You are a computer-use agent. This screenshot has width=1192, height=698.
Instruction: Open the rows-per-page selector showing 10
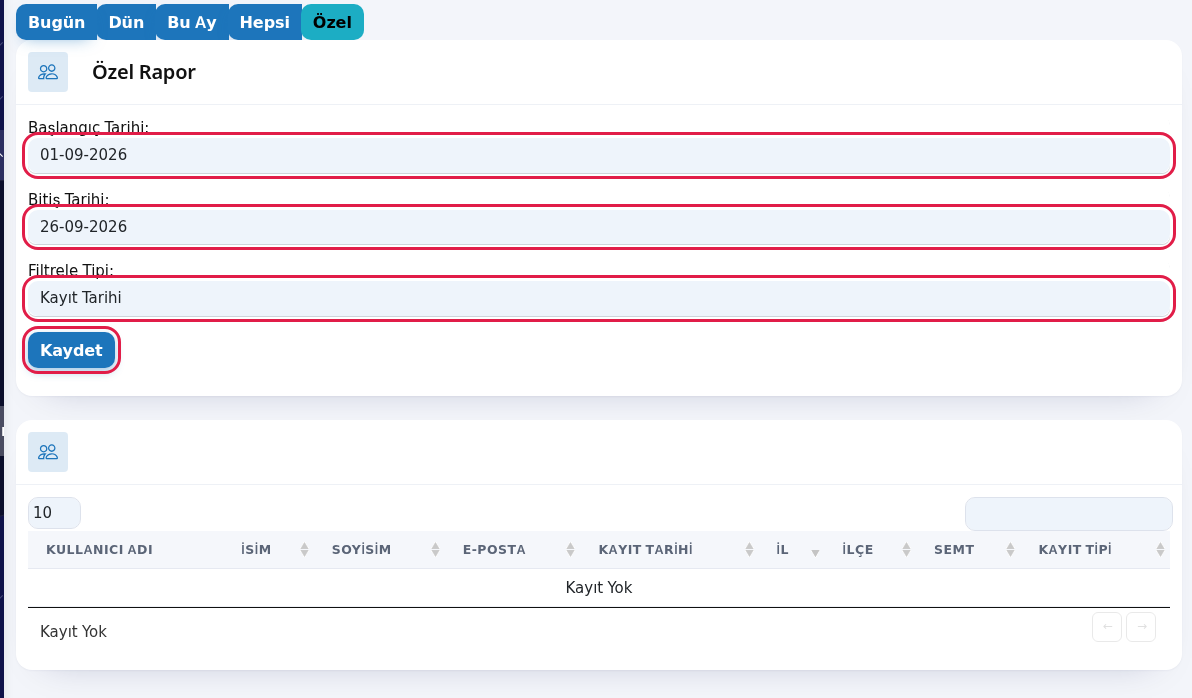[x=54, y=513]
